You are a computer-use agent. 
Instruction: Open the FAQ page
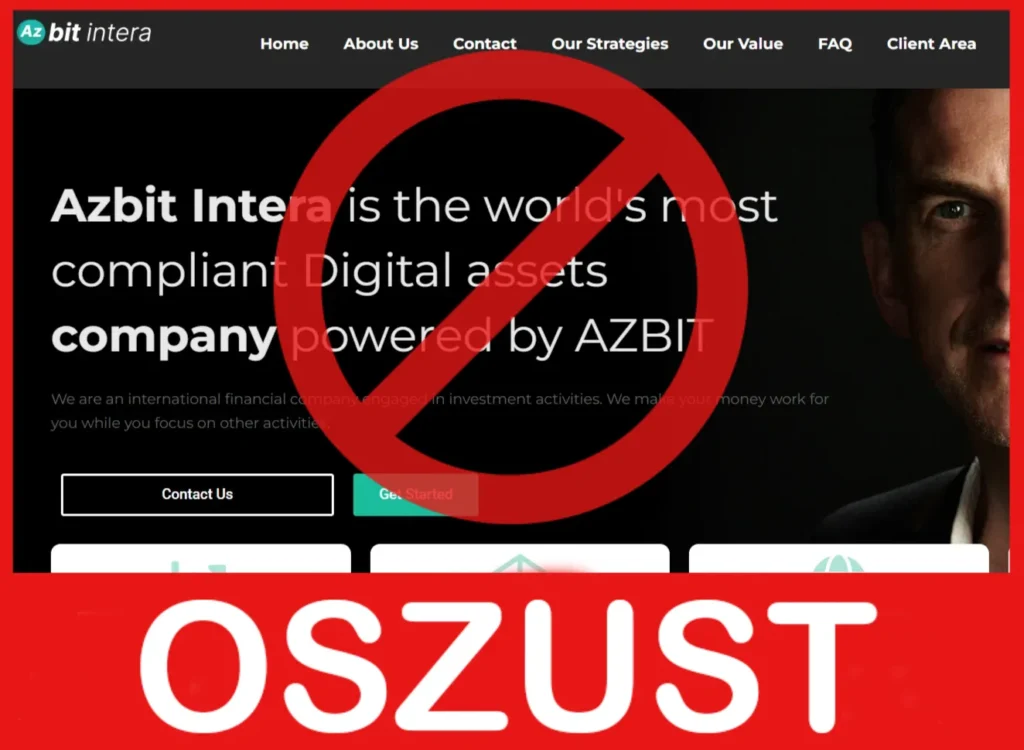835,44
